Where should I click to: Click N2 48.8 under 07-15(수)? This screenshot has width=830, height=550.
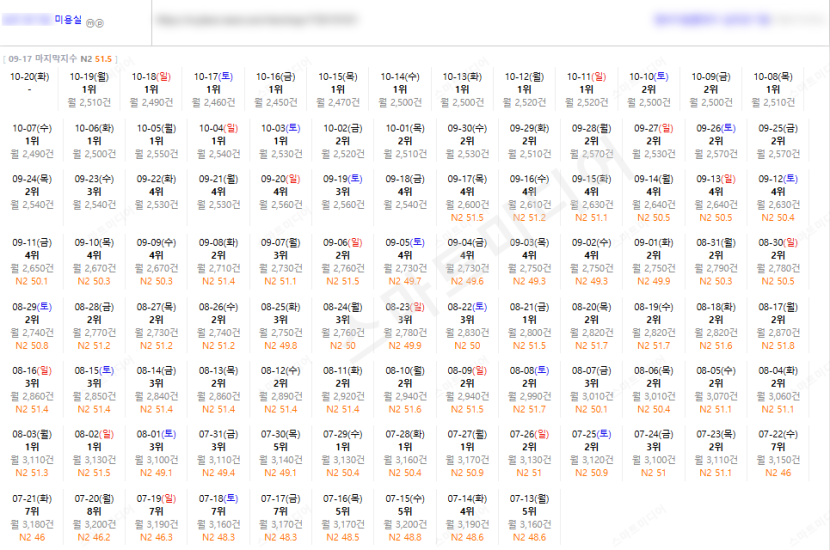pyautogui.click(x=405, y=537)
